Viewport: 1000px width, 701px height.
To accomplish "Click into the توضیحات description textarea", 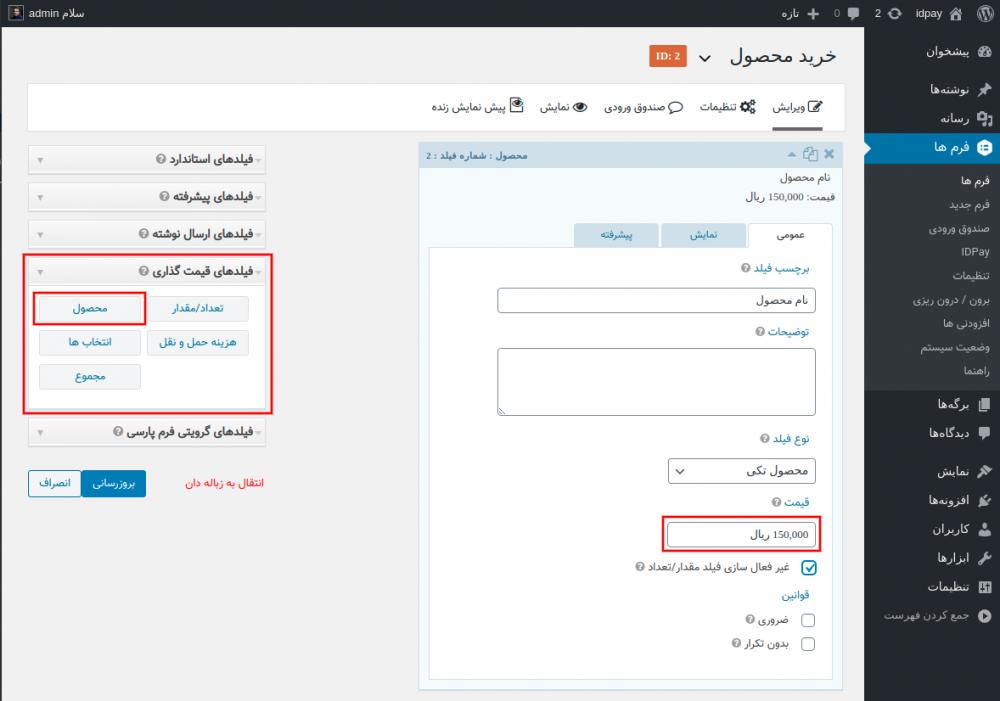I will (656, 382).
